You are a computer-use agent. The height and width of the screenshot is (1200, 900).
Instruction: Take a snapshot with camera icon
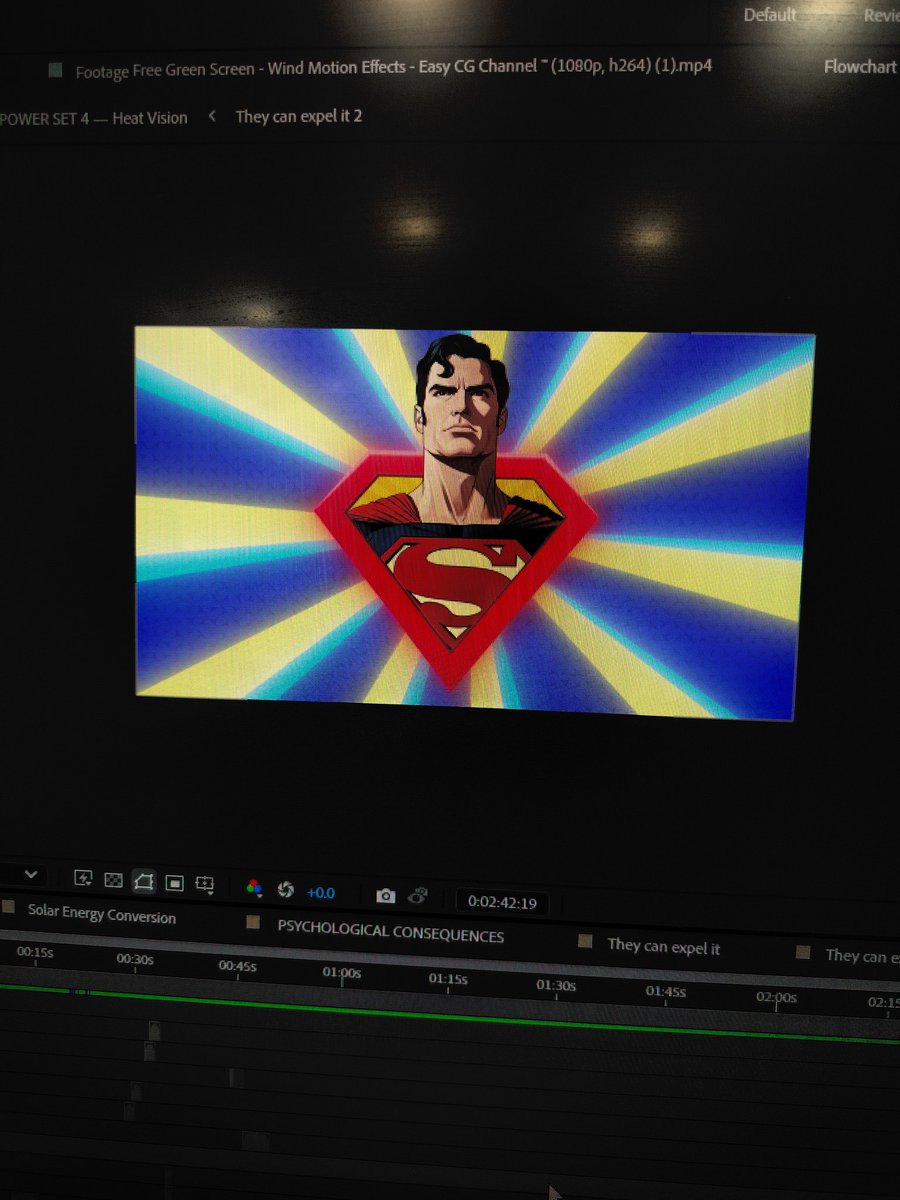(385, 895)
